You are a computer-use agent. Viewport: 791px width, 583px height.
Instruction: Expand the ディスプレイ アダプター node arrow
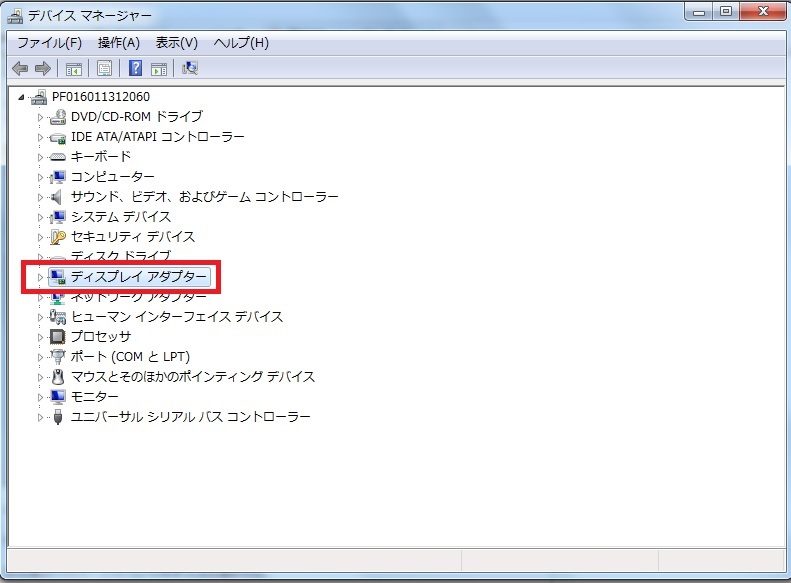click(41, 277)
